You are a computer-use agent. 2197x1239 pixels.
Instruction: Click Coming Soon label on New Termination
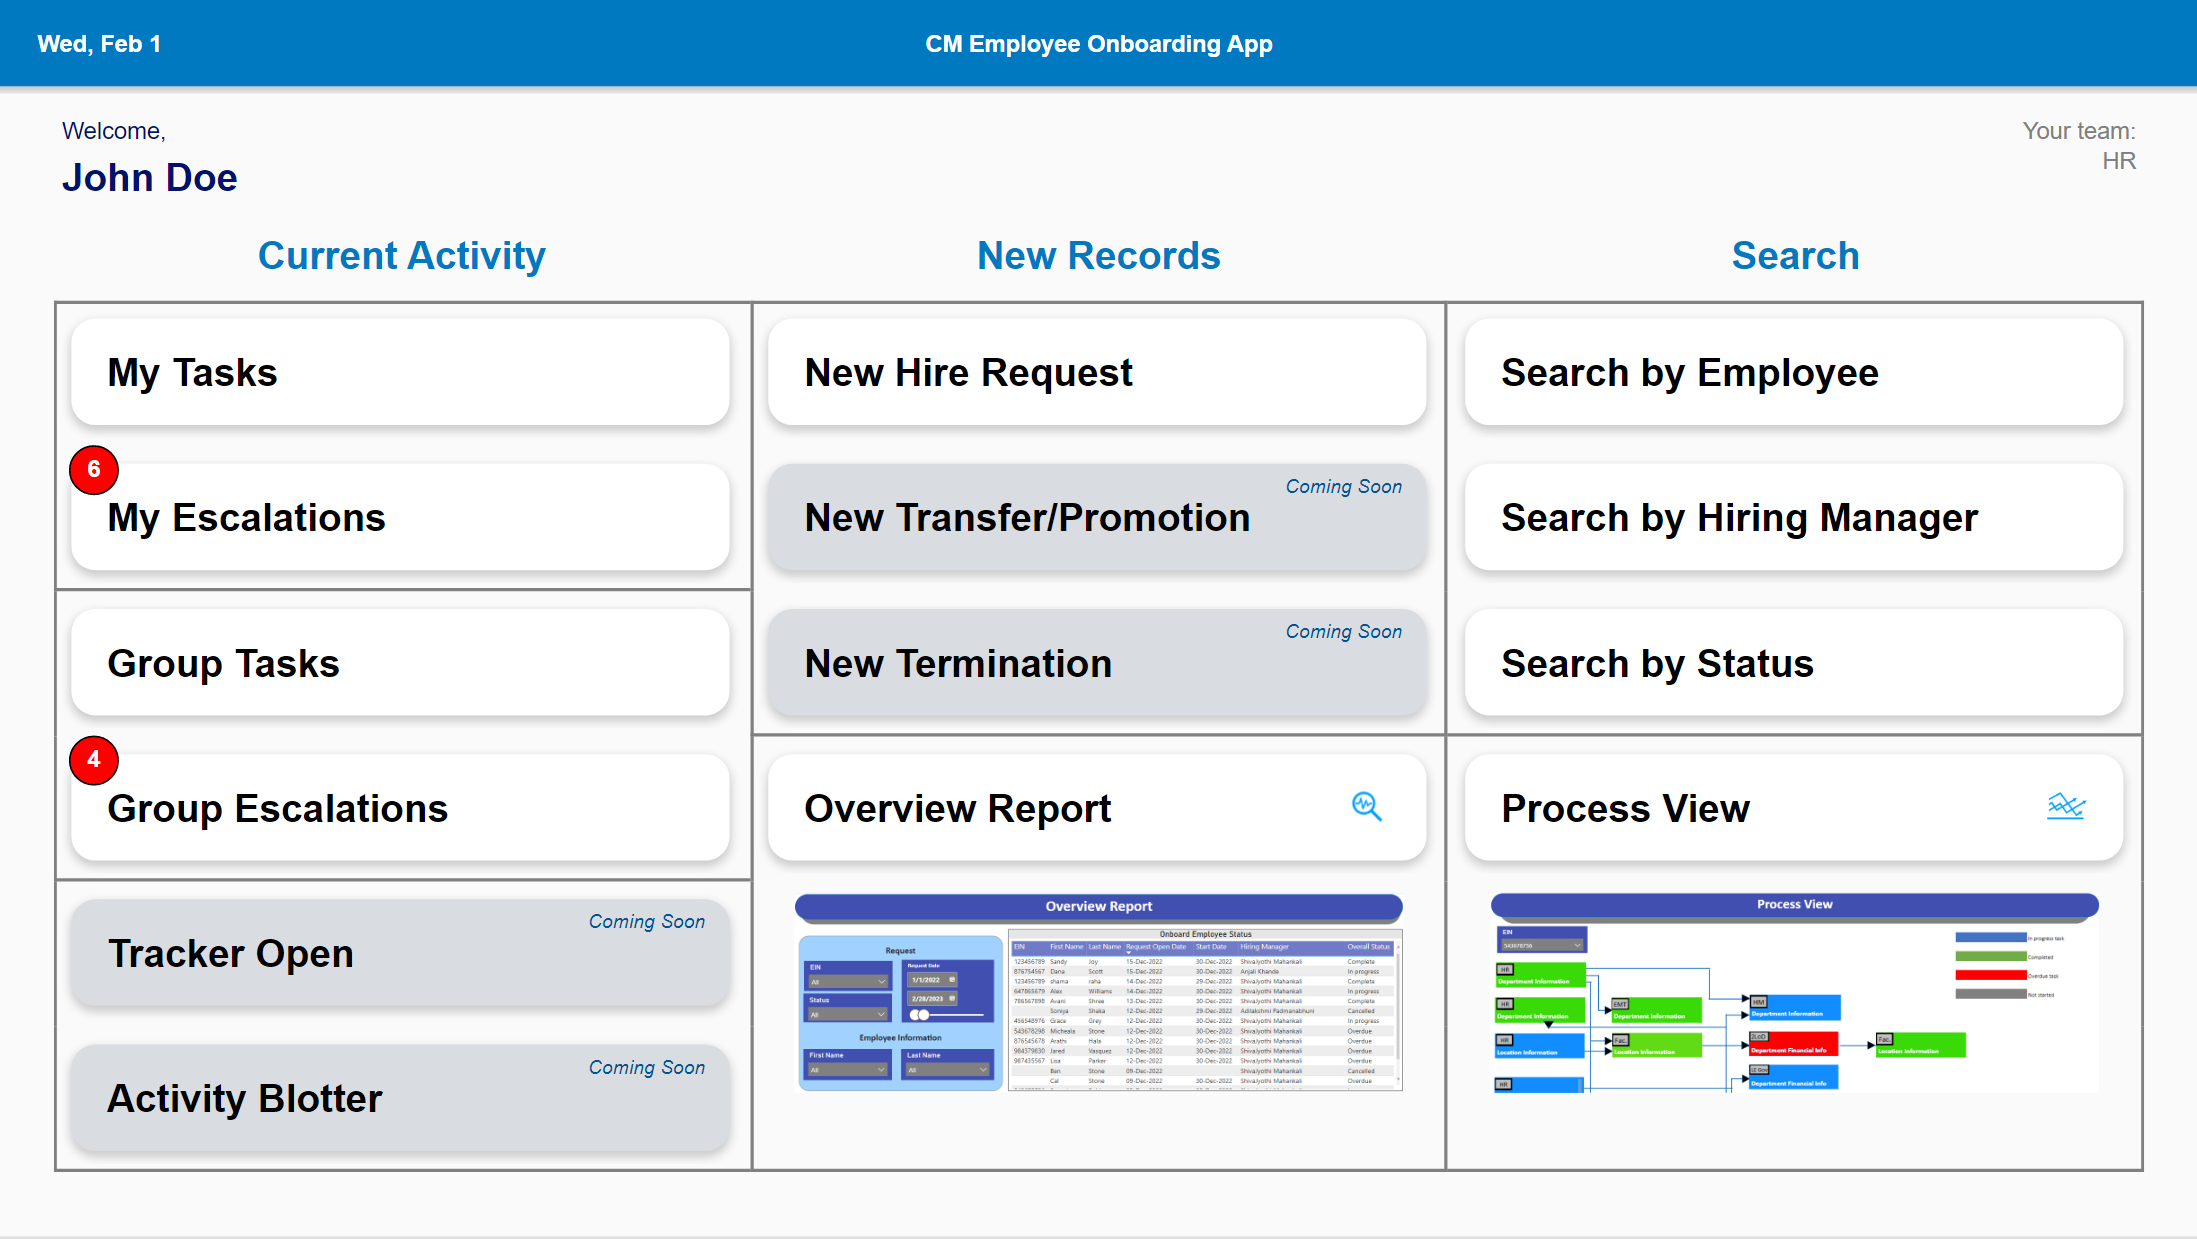(x=1344, y=632)
